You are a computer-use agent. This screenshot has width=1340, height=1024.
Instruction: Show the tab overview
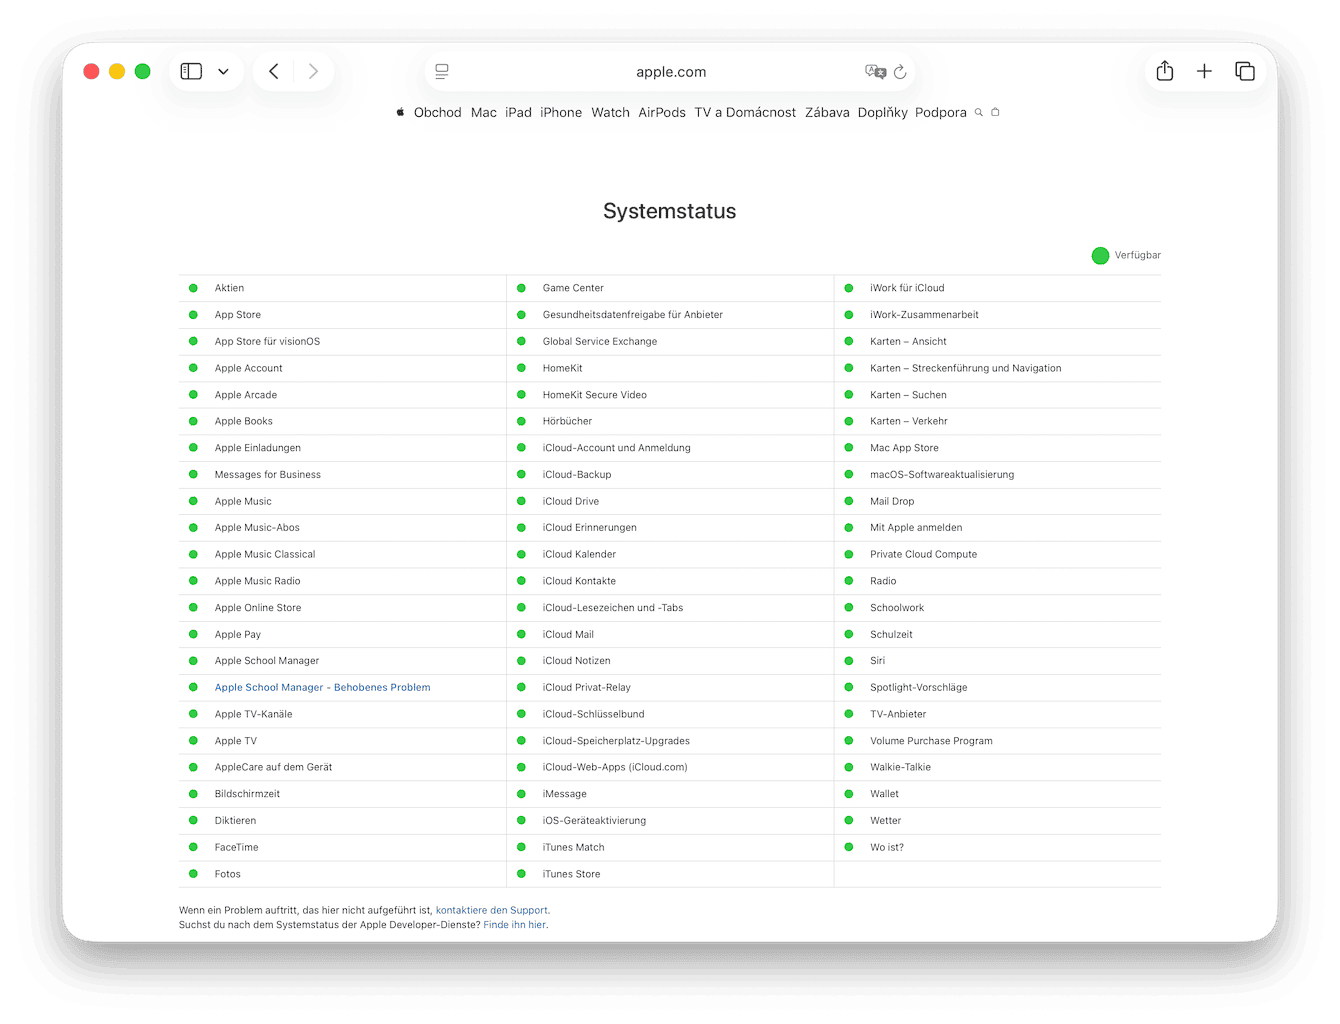[1245, 71]
